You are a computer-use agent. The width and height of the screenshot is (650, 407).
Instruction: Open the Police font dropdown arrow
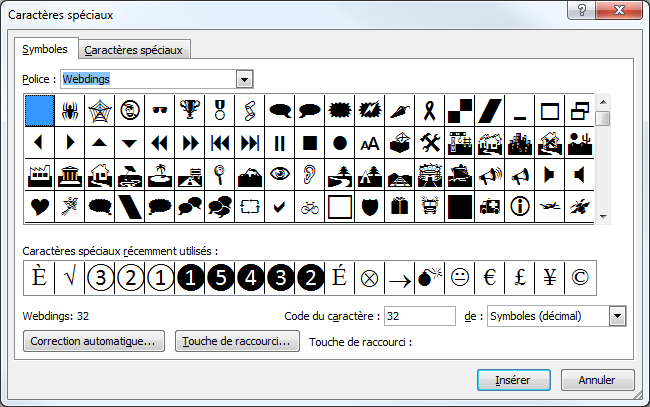click(245, 79)
